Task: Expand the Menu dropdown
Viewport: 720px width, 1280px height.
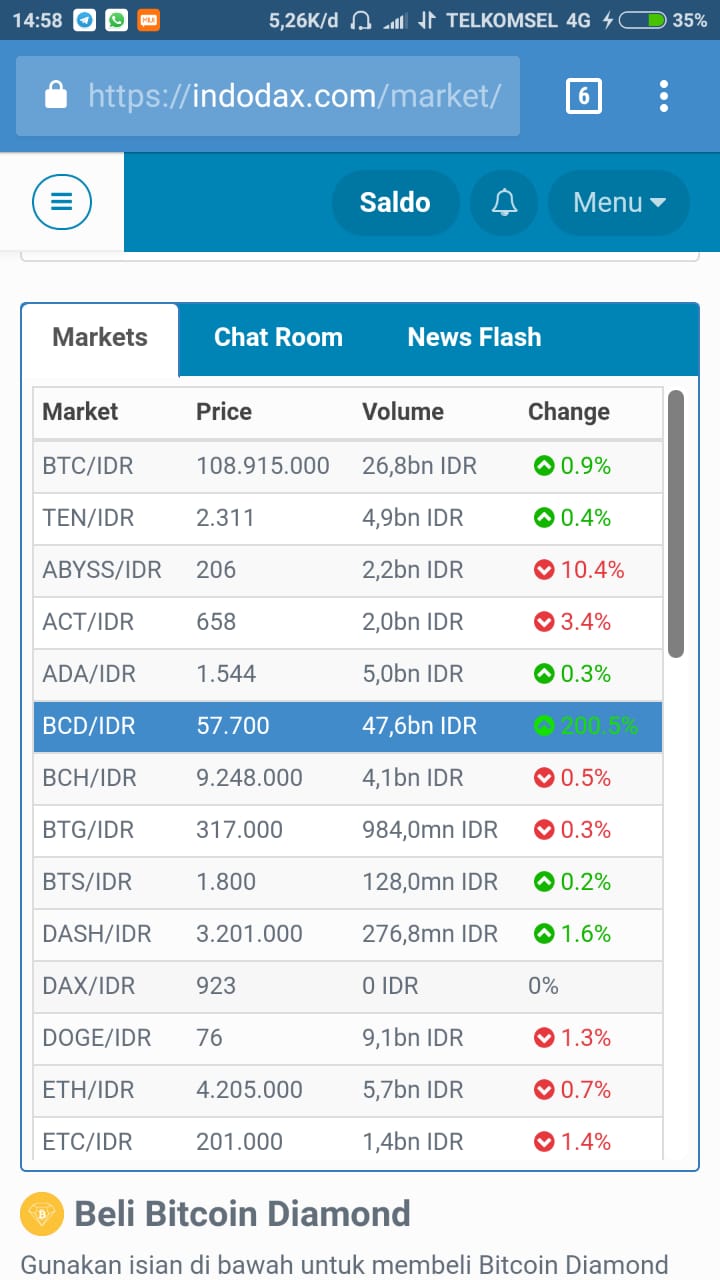Action: (x=619, y=202)
